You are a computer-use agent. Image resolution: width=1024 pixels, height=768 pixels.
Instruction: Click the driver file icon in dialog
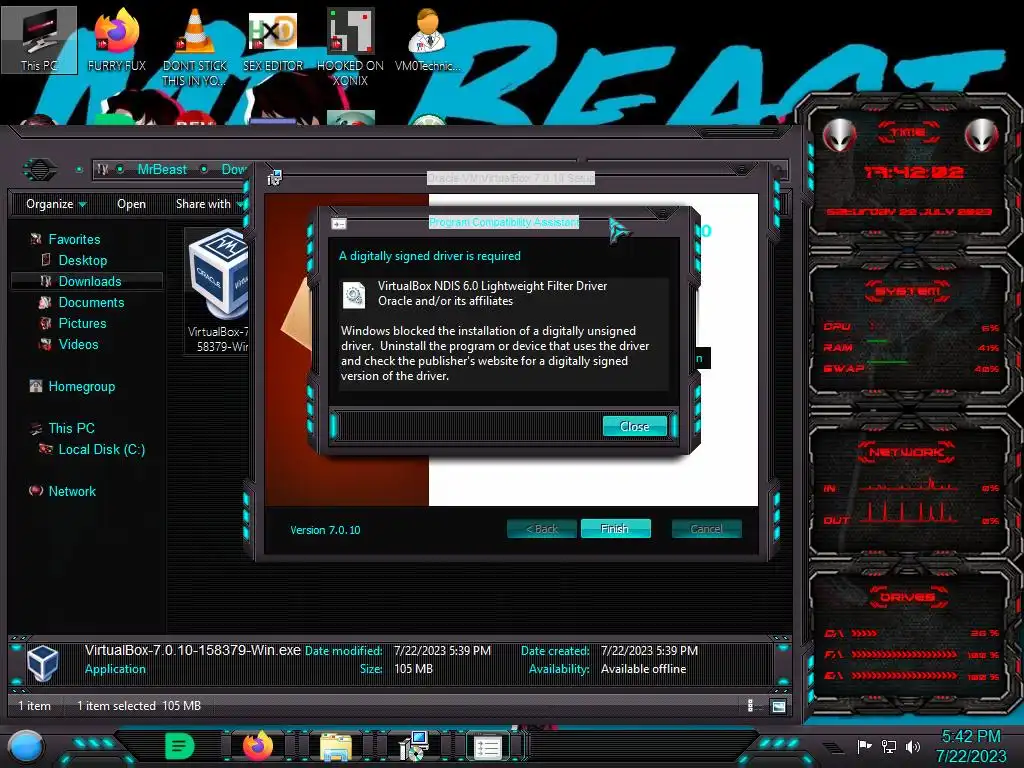[354, 295]
